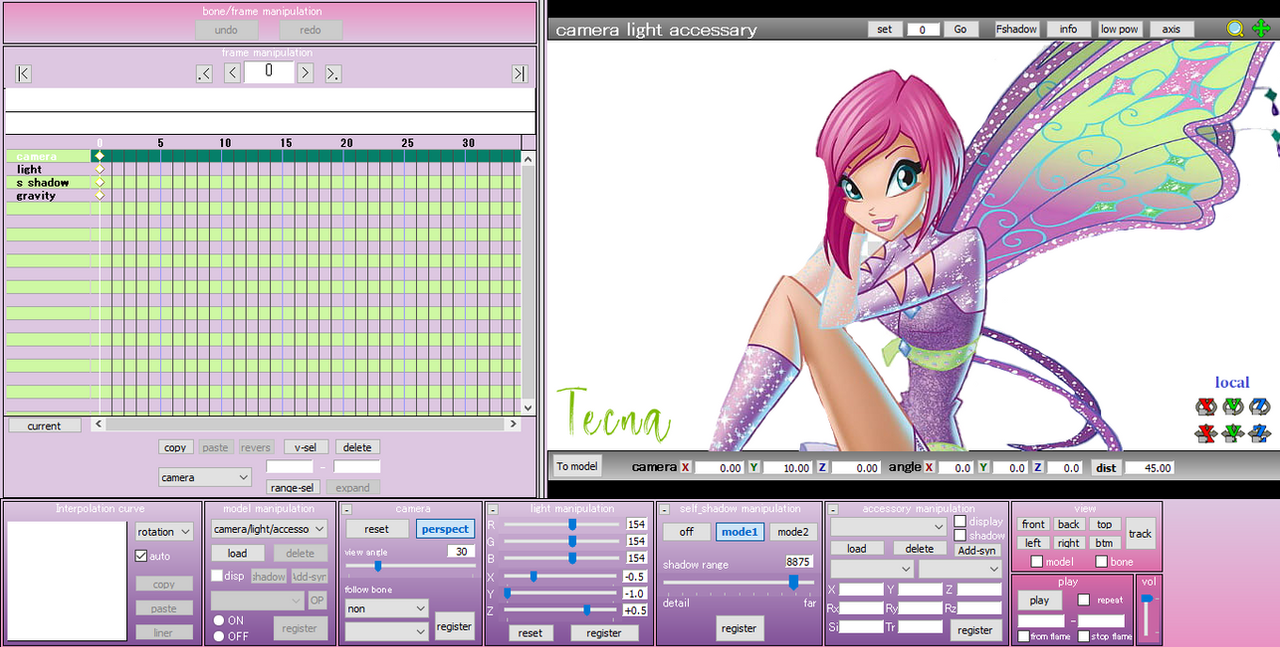Click the To model button
This screenshot has height=647, width=1280.
(577, 467)
